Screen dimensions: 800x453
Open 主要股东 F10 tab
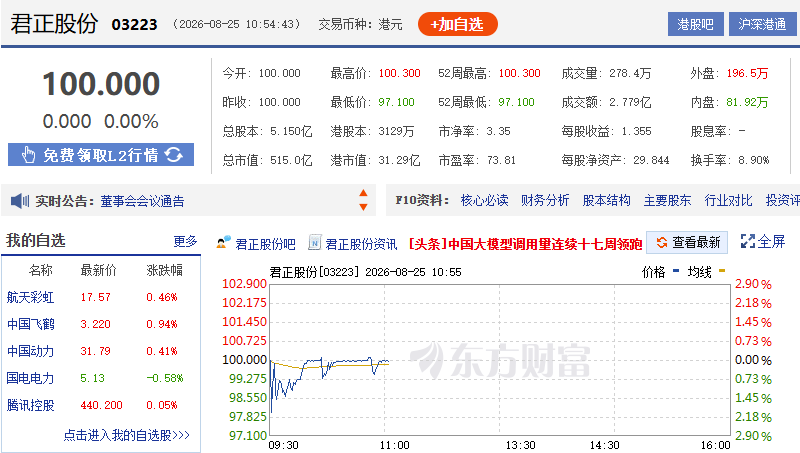[x=667, y=200]
